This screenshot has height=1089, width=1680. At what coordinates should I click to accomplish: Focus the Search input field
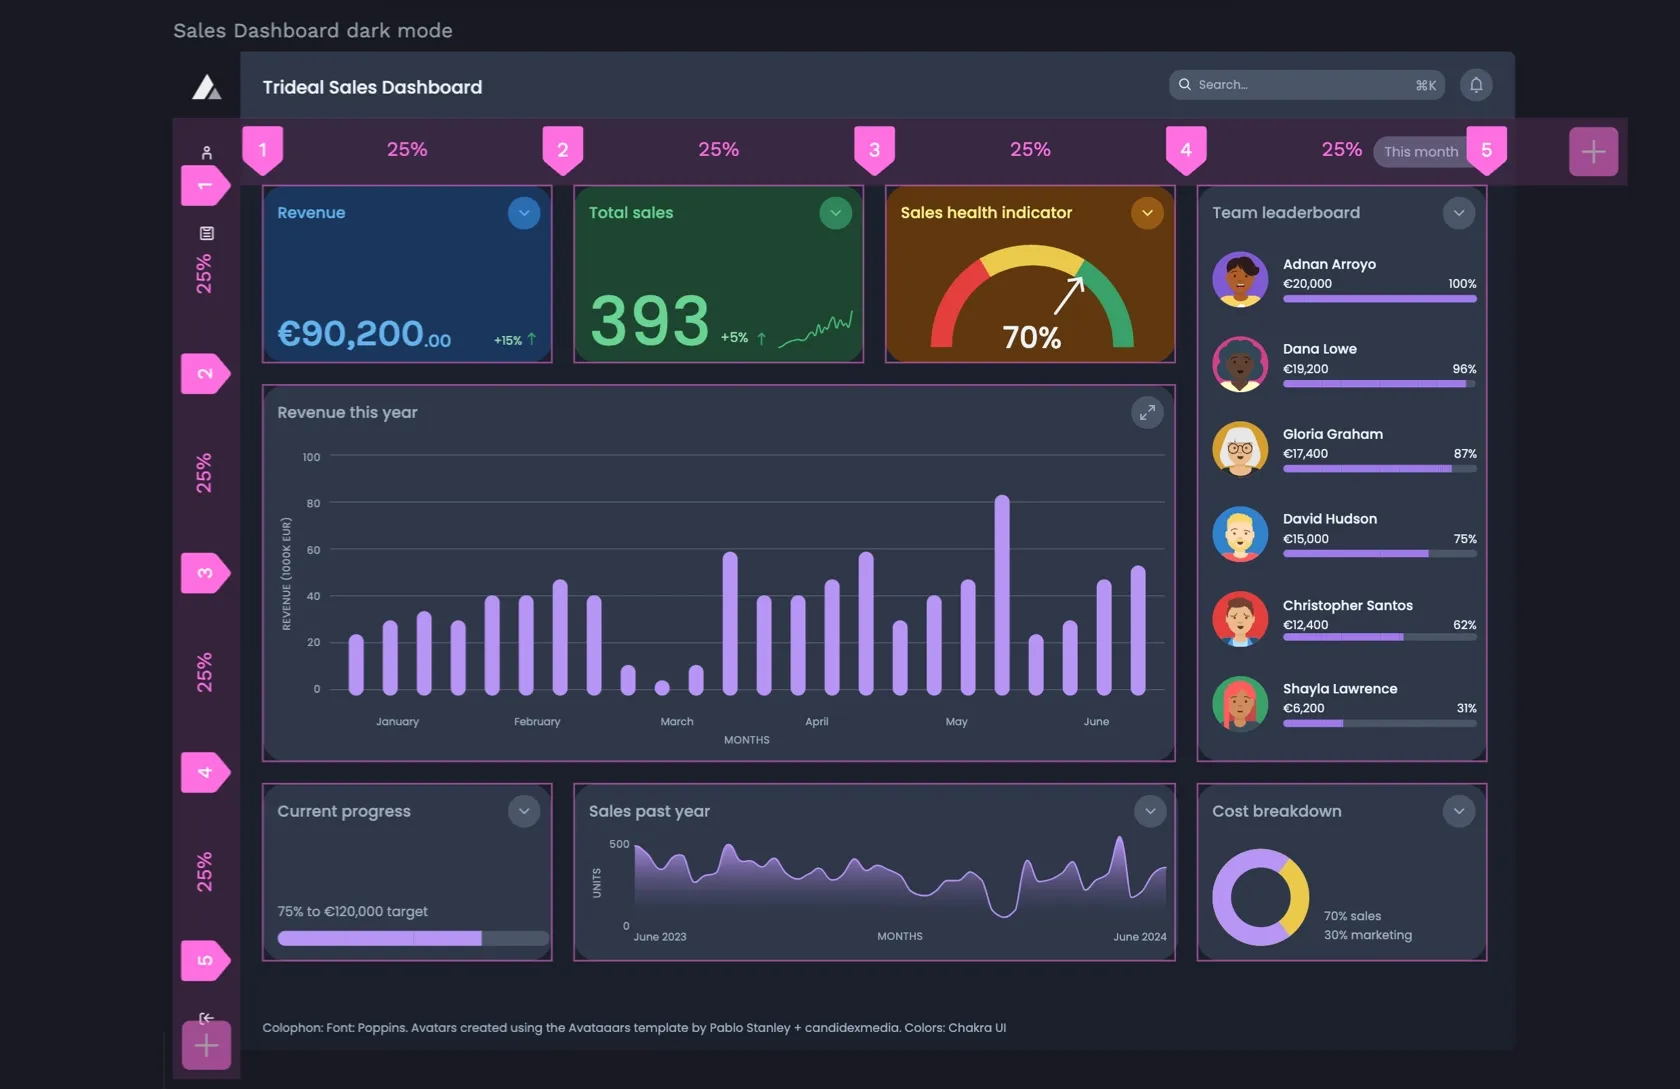[1306, 85]
